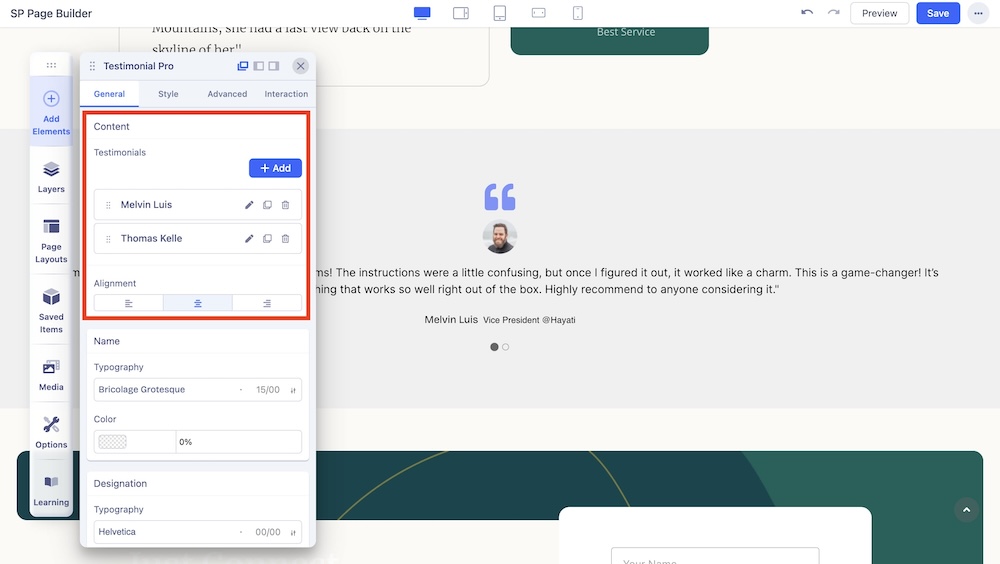Click the Add testimonial button
1000x564 pixels.
(275, 168)
